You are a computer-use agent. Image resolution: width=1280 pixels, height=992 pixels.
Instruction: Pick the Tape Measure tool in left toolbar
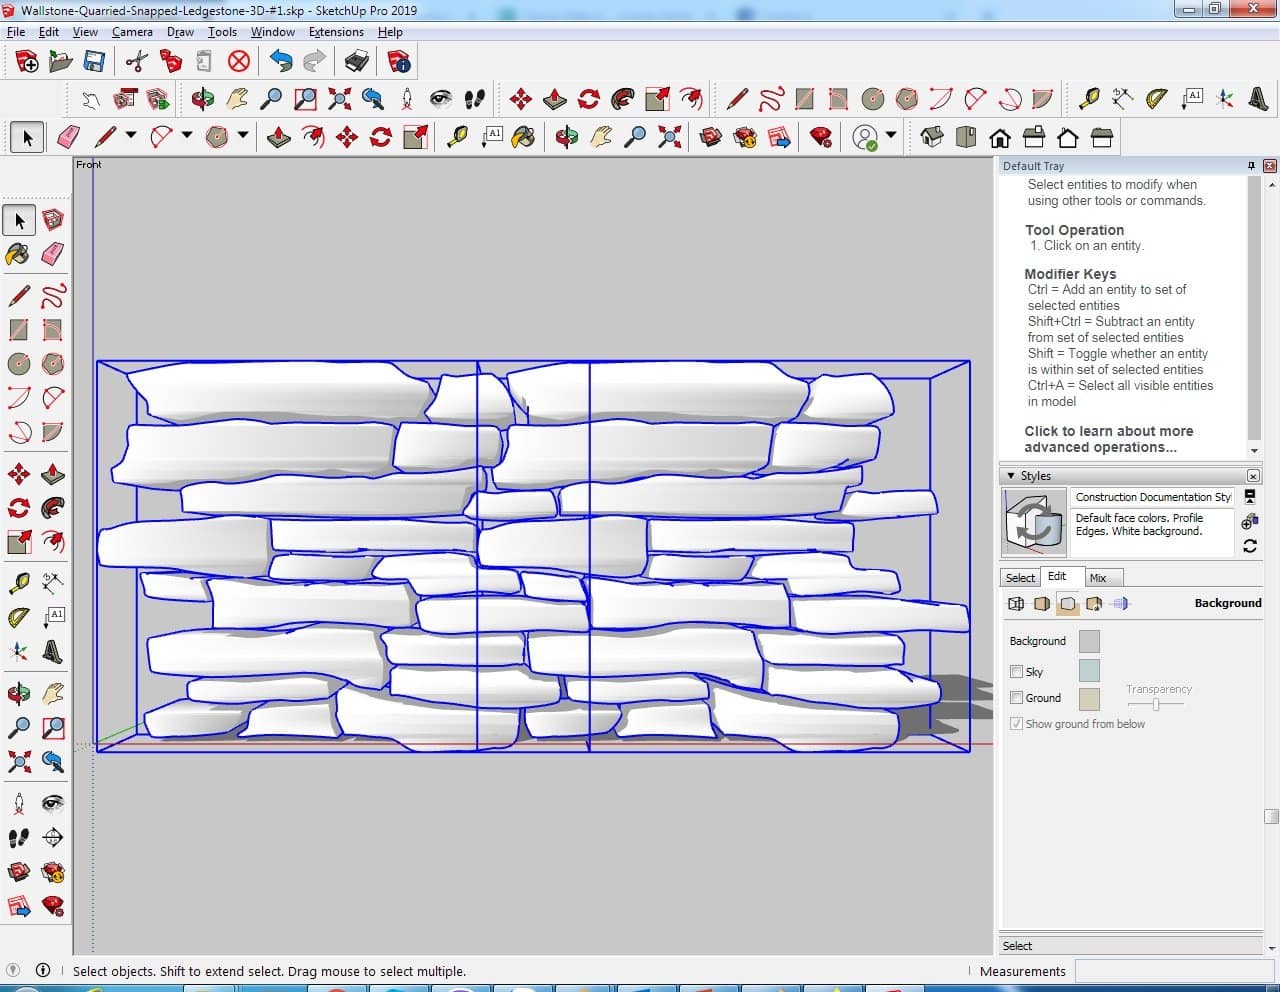[18, 584]
